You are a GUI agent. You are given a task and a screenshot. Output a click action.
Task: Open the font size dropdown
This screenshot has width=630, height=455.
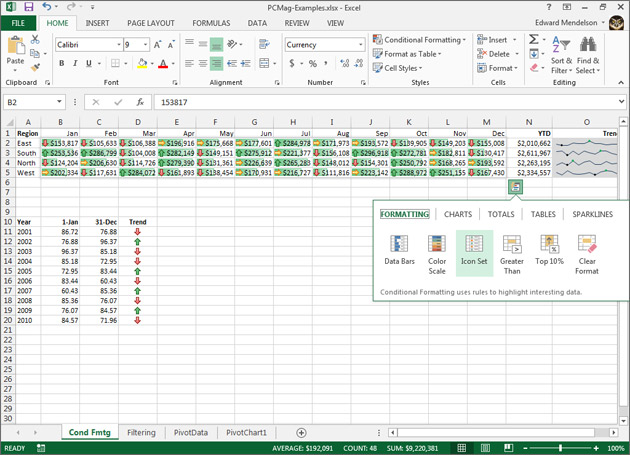coord(145,45)
